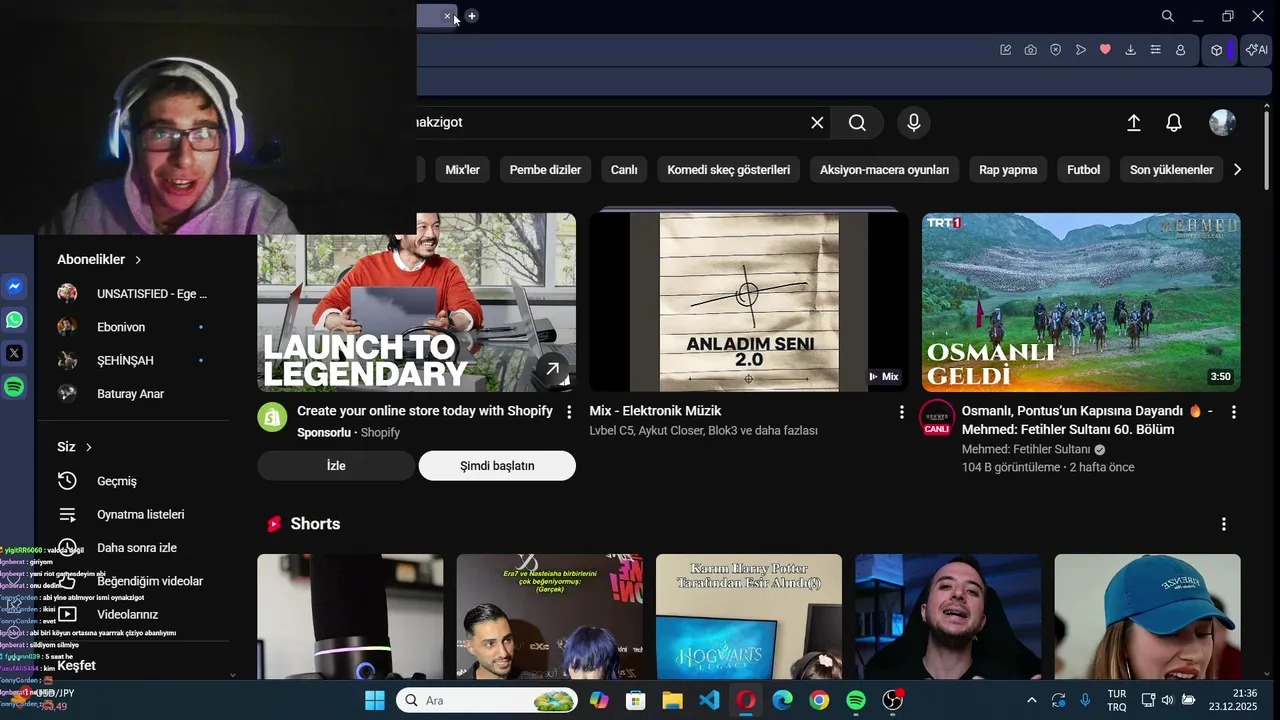Image resolution: width=1280 pixels, height=720 pixels.
Task: Open Opera page edit/pinboard icon
Action: (x=1005, y=50)
